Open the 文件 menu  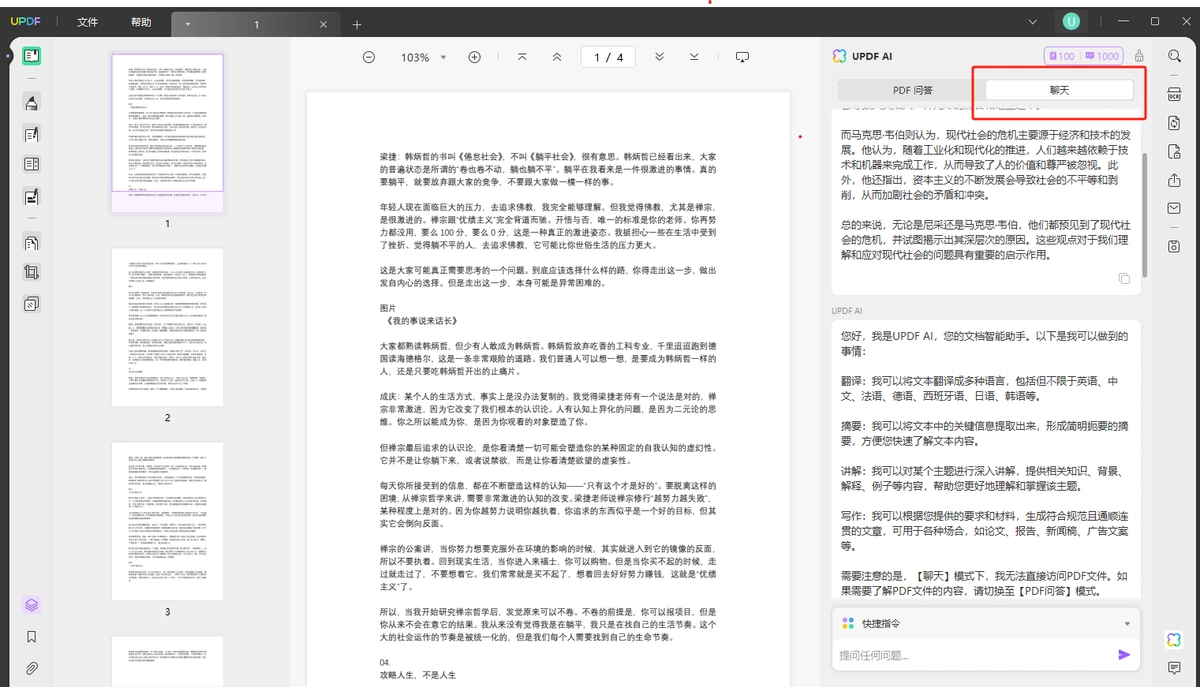point(88,22)
